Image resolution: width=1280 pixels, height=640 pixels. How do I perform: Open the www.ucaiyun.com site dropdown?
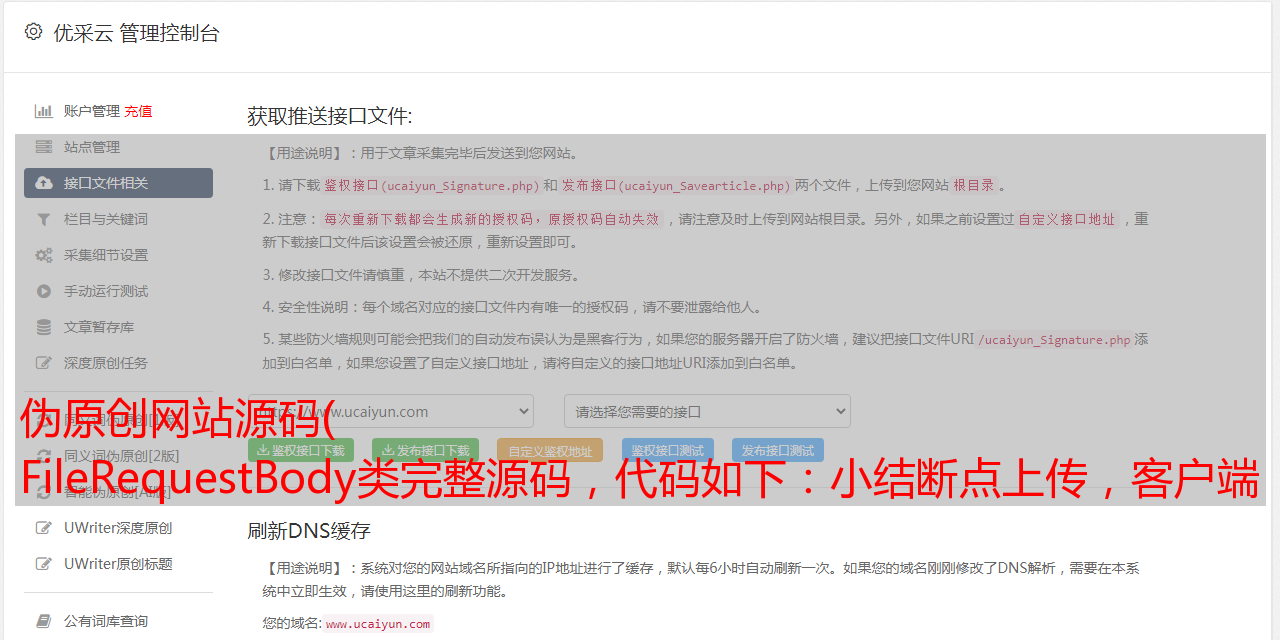pyautogui.click(x=391, y=411)
